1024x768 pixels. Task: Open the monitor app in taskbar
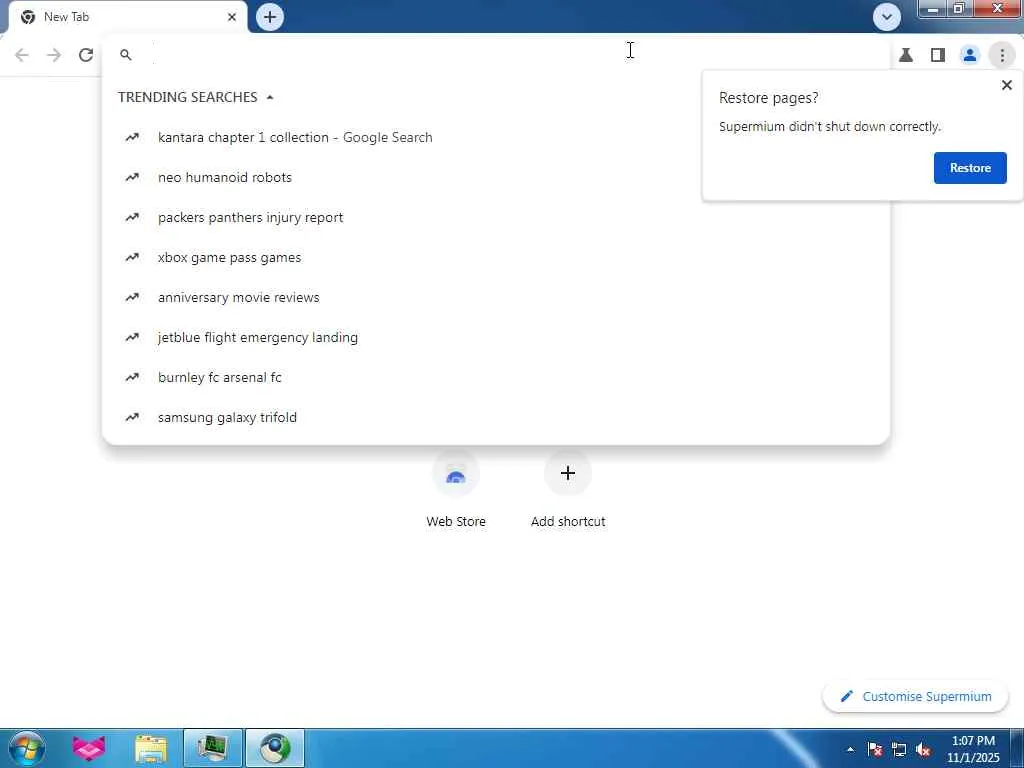click(212, 748)
